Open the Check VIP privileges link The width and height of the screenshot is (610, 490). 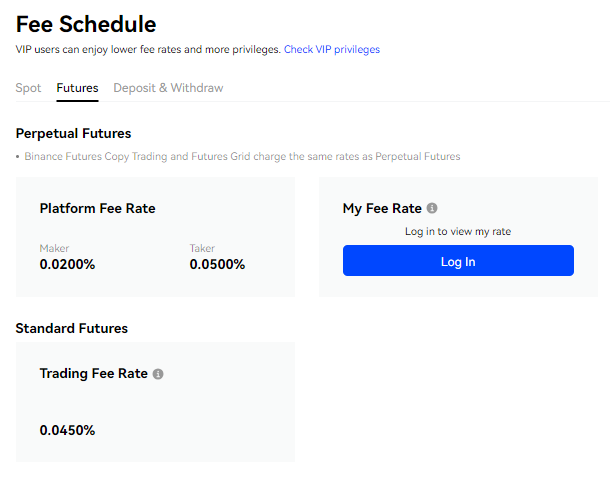point(332,49)
